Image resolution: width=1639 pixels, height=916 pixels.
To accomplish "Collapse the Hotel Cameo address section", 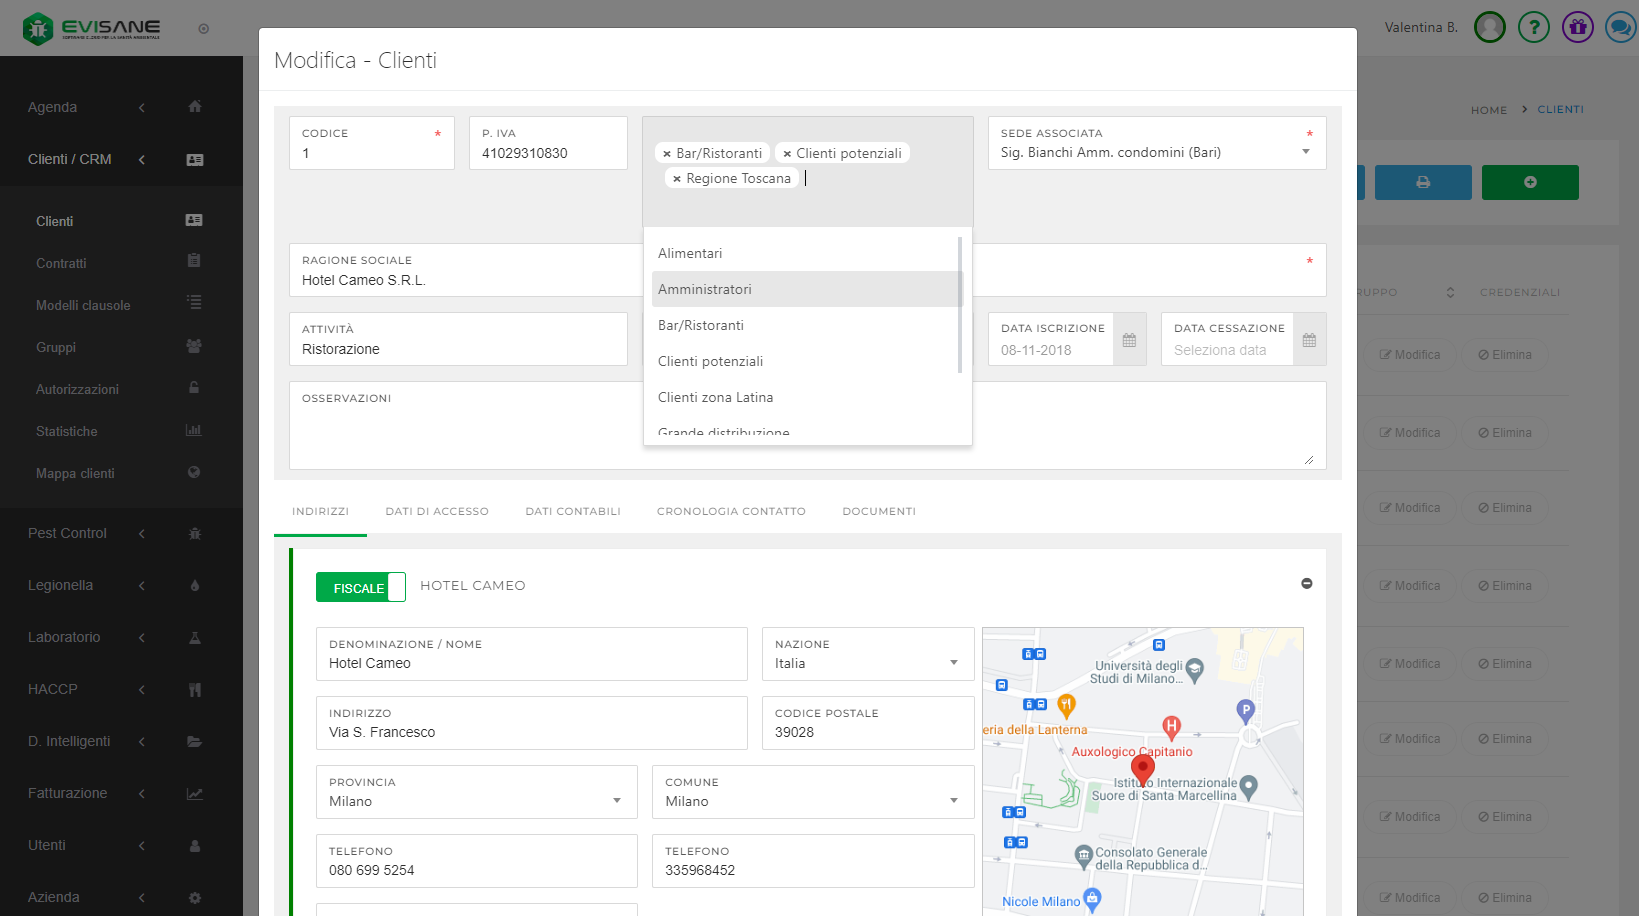I will pos(1306,584).
